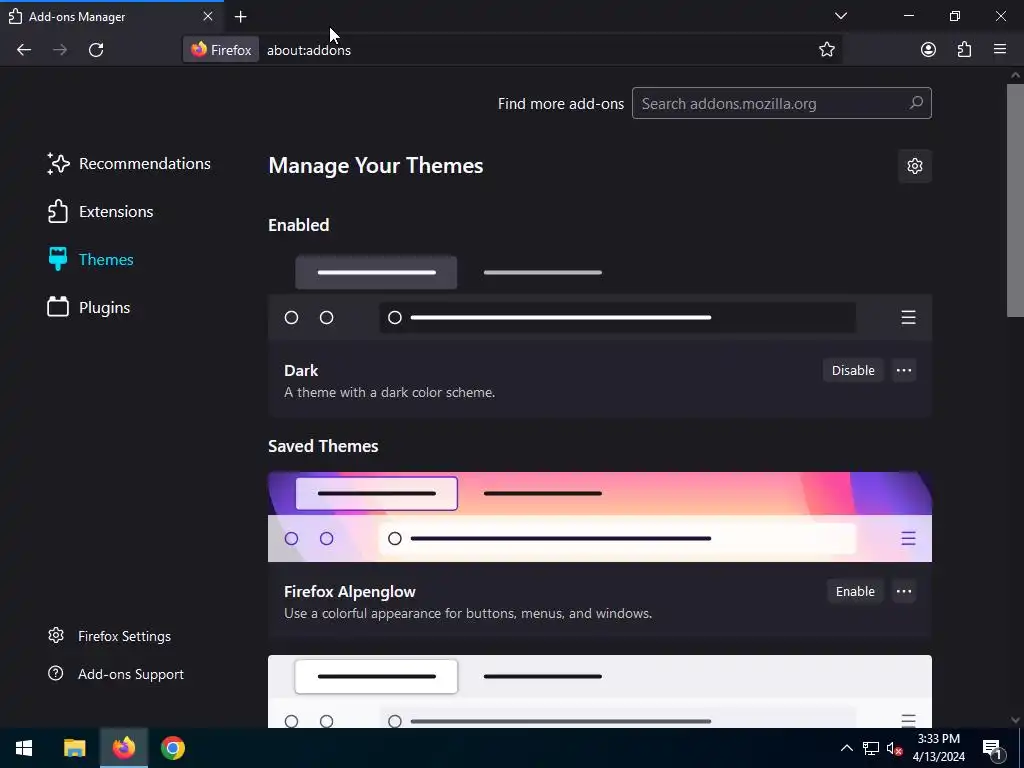Click the Dark theme name
The image size is (1024, 768).
pyautogui.click(x=301, y=370)
